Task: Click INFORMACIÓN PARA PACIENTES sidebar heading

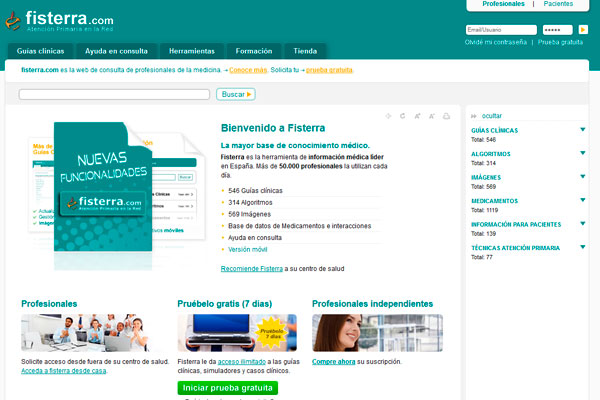Action: [516, 225]
